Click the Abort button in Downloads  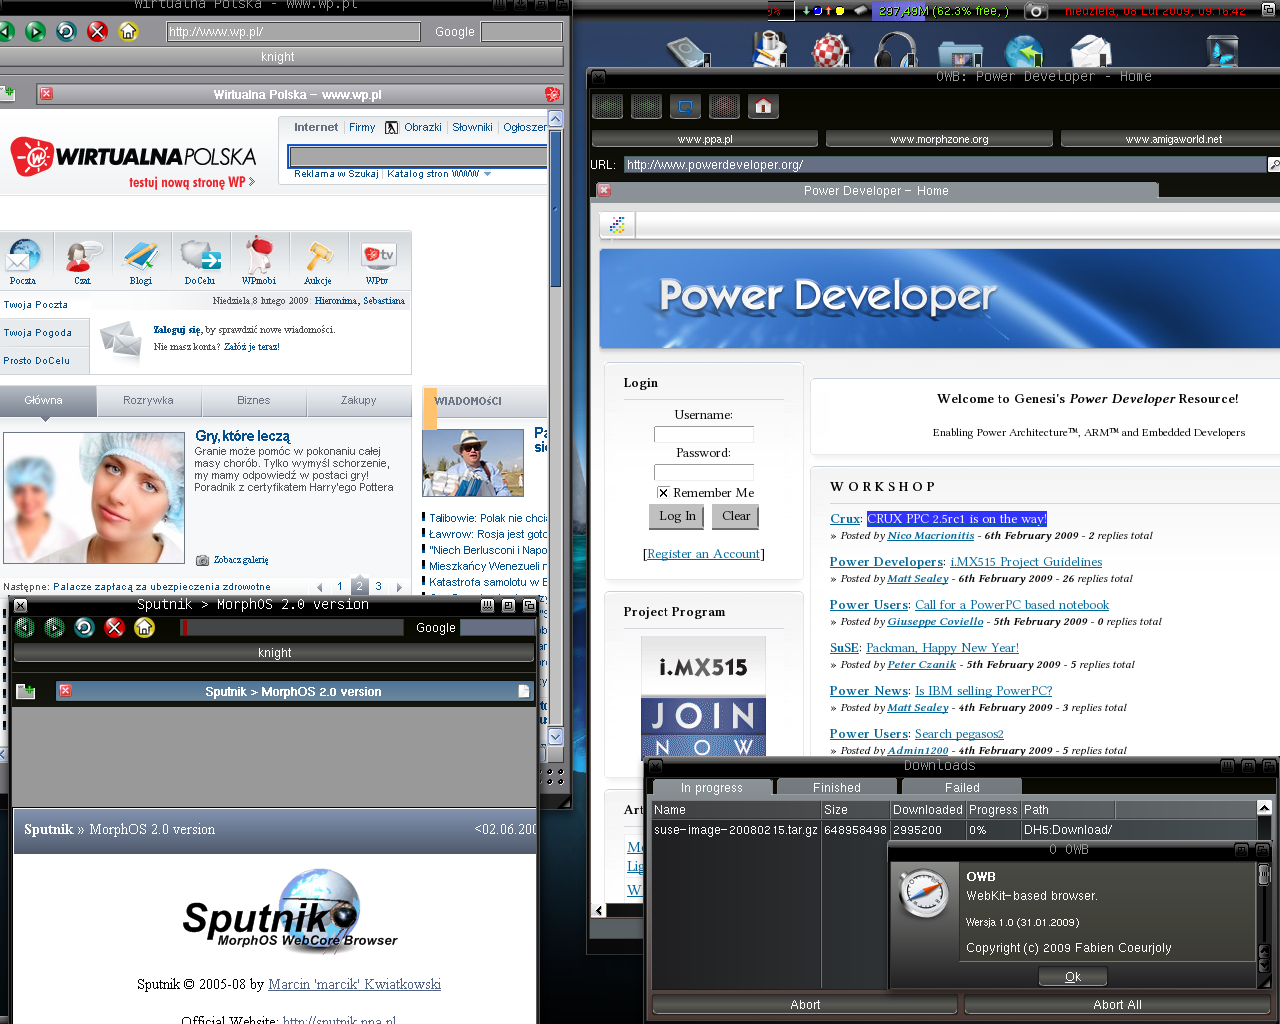pos(805,1005)
